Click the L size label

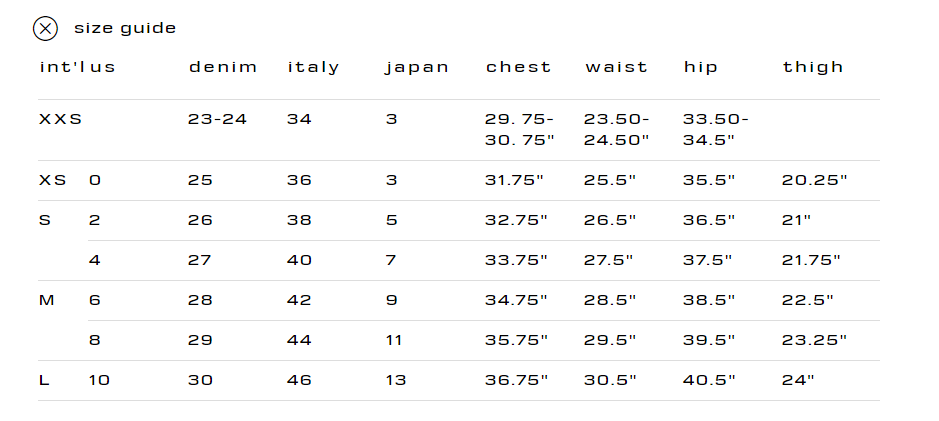coord(44,381)
